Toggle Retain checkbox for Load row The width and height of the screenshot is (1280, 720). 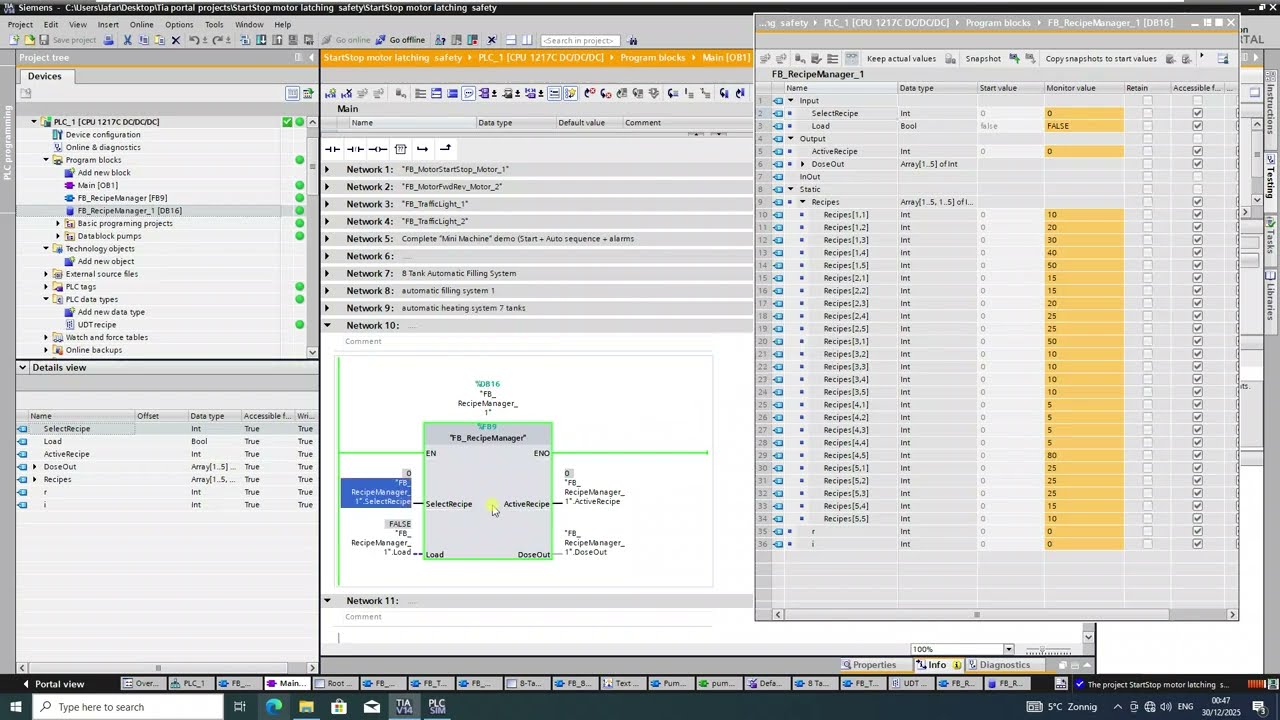1147,126
